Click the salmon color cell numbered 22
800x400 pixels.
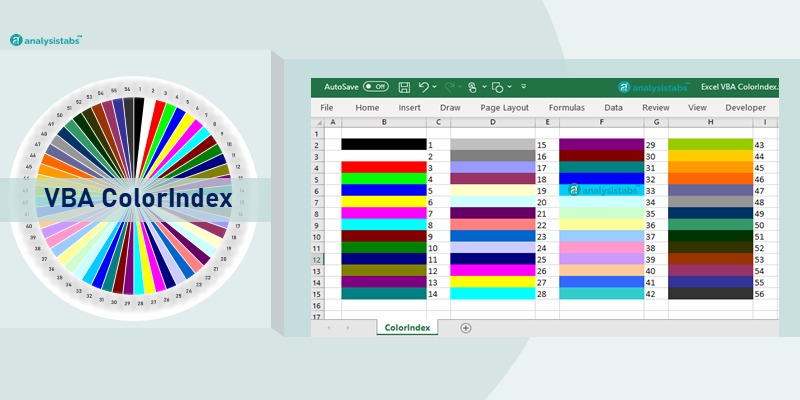493,224
